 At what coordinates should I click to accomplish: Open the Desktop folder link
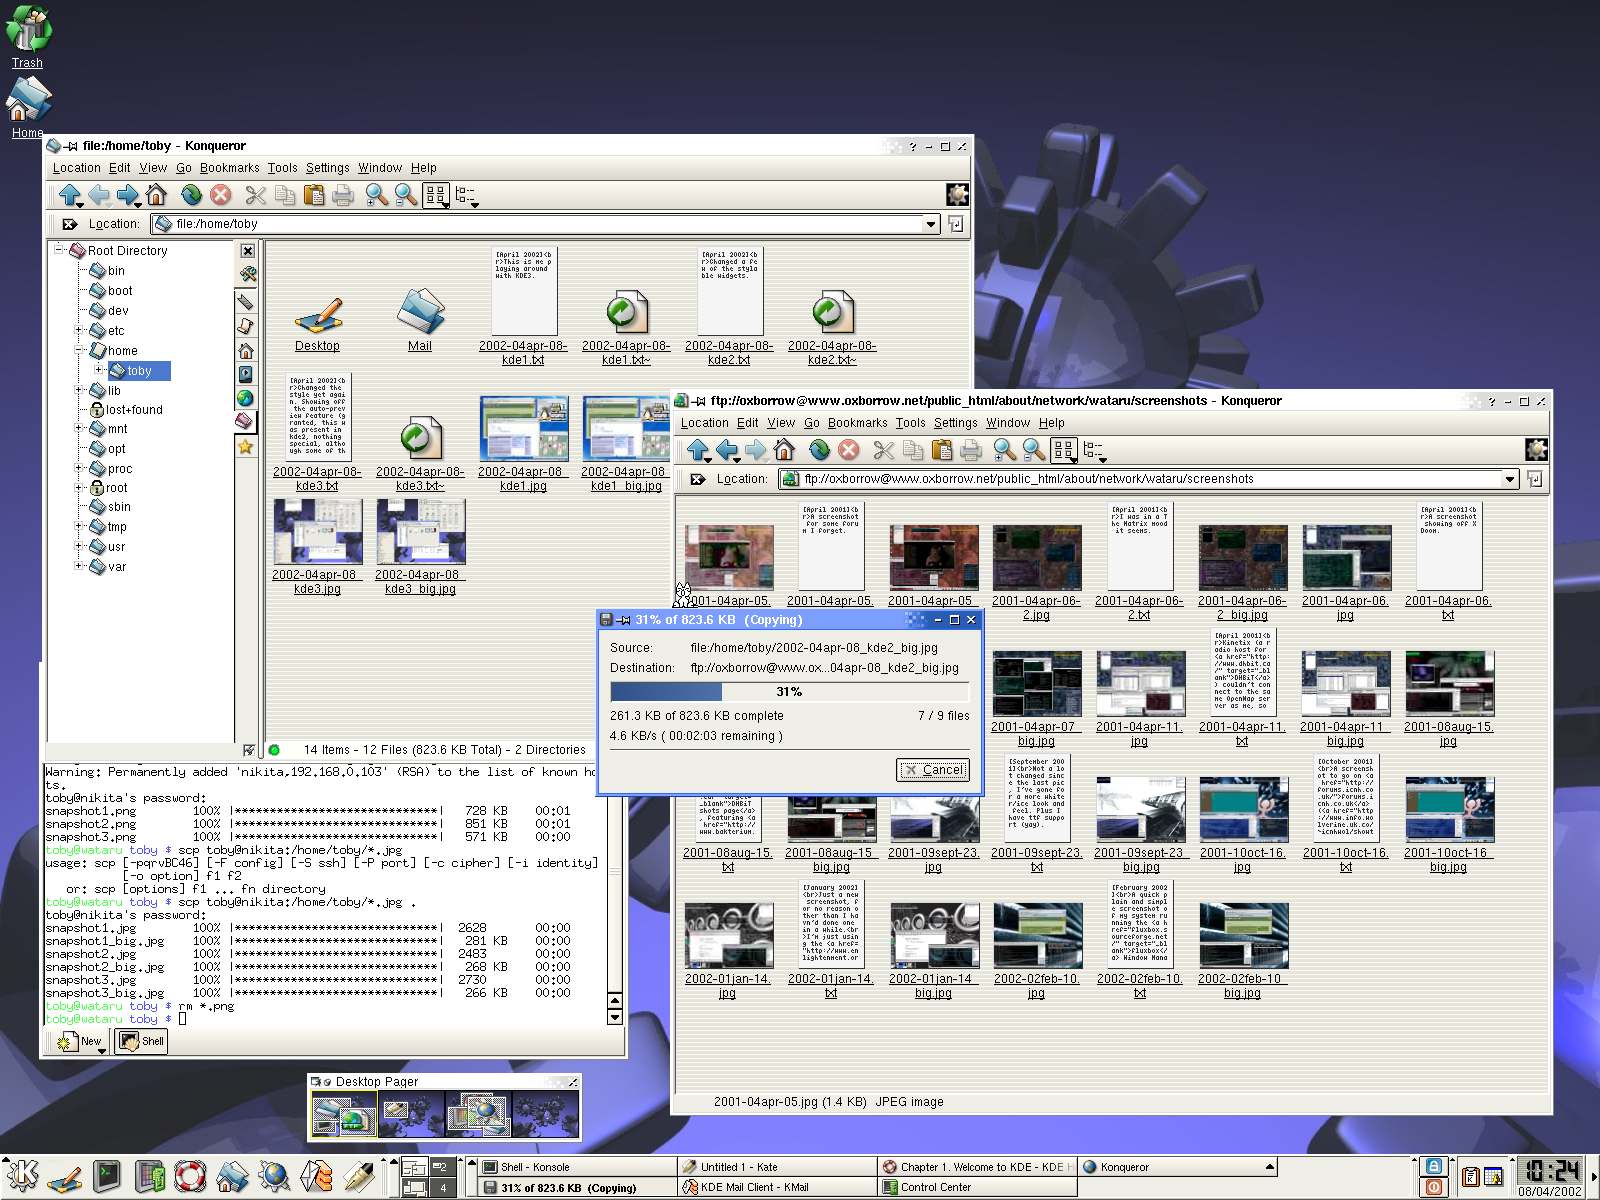pos(317,320)
